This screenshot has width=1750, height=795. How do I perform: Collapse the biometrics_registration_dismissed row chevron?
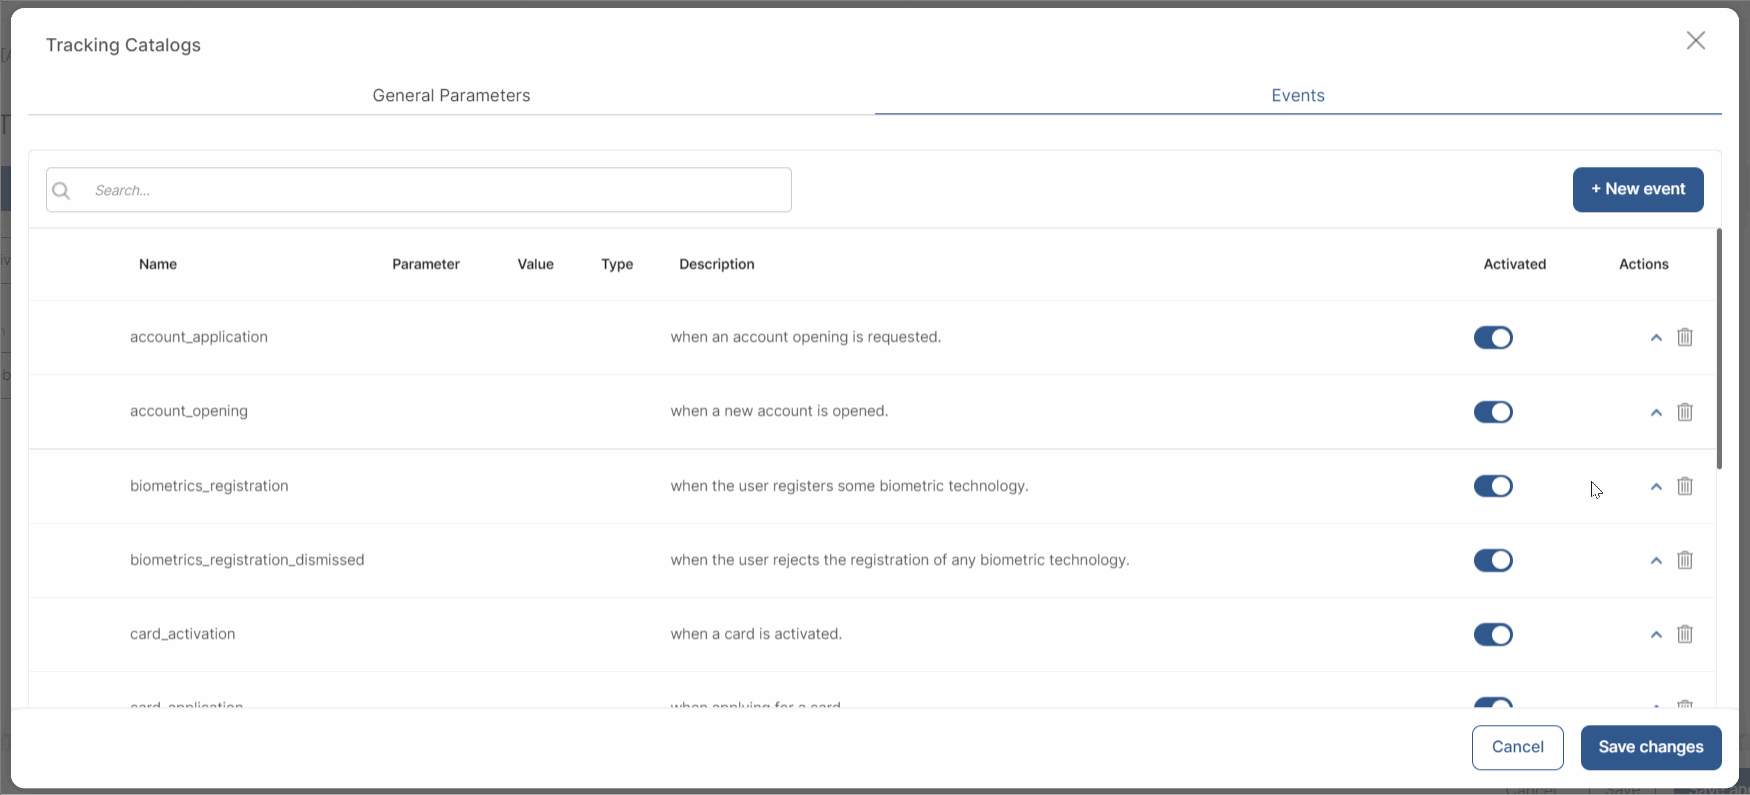(1656, 560)
